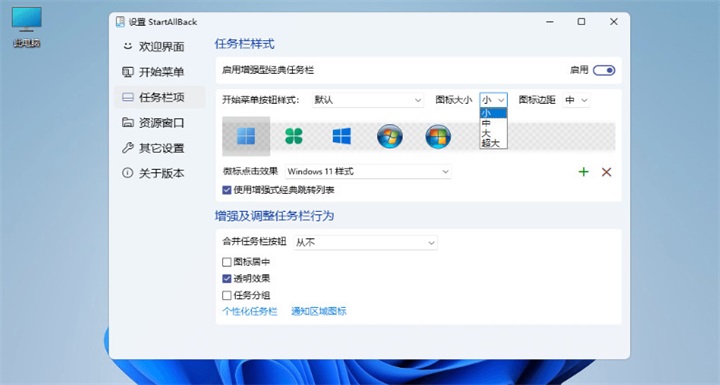Minimize the StartAllBack settings window
Image resolution: width=720 pixels, height=385 pixels.
(x=550, y=22)
